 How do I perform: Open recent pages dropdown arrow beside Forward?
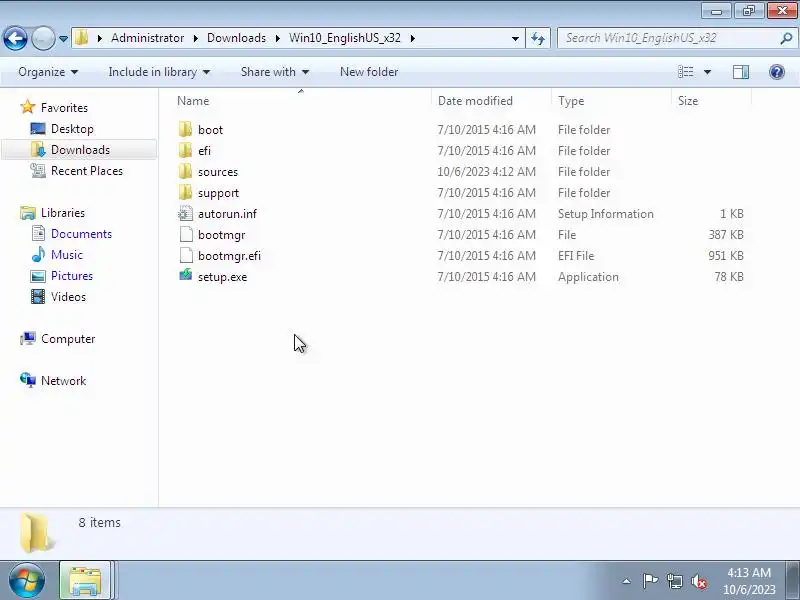point(63,39)
